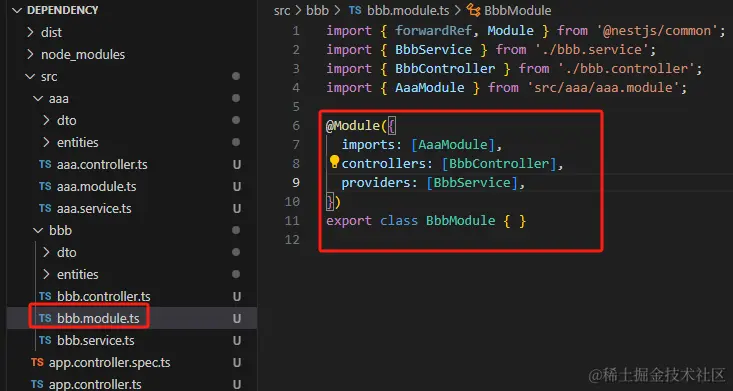The width and height of the screenshot is (733, 391).
Task: Click modified dot beside src folder
Action: (236, 76)
